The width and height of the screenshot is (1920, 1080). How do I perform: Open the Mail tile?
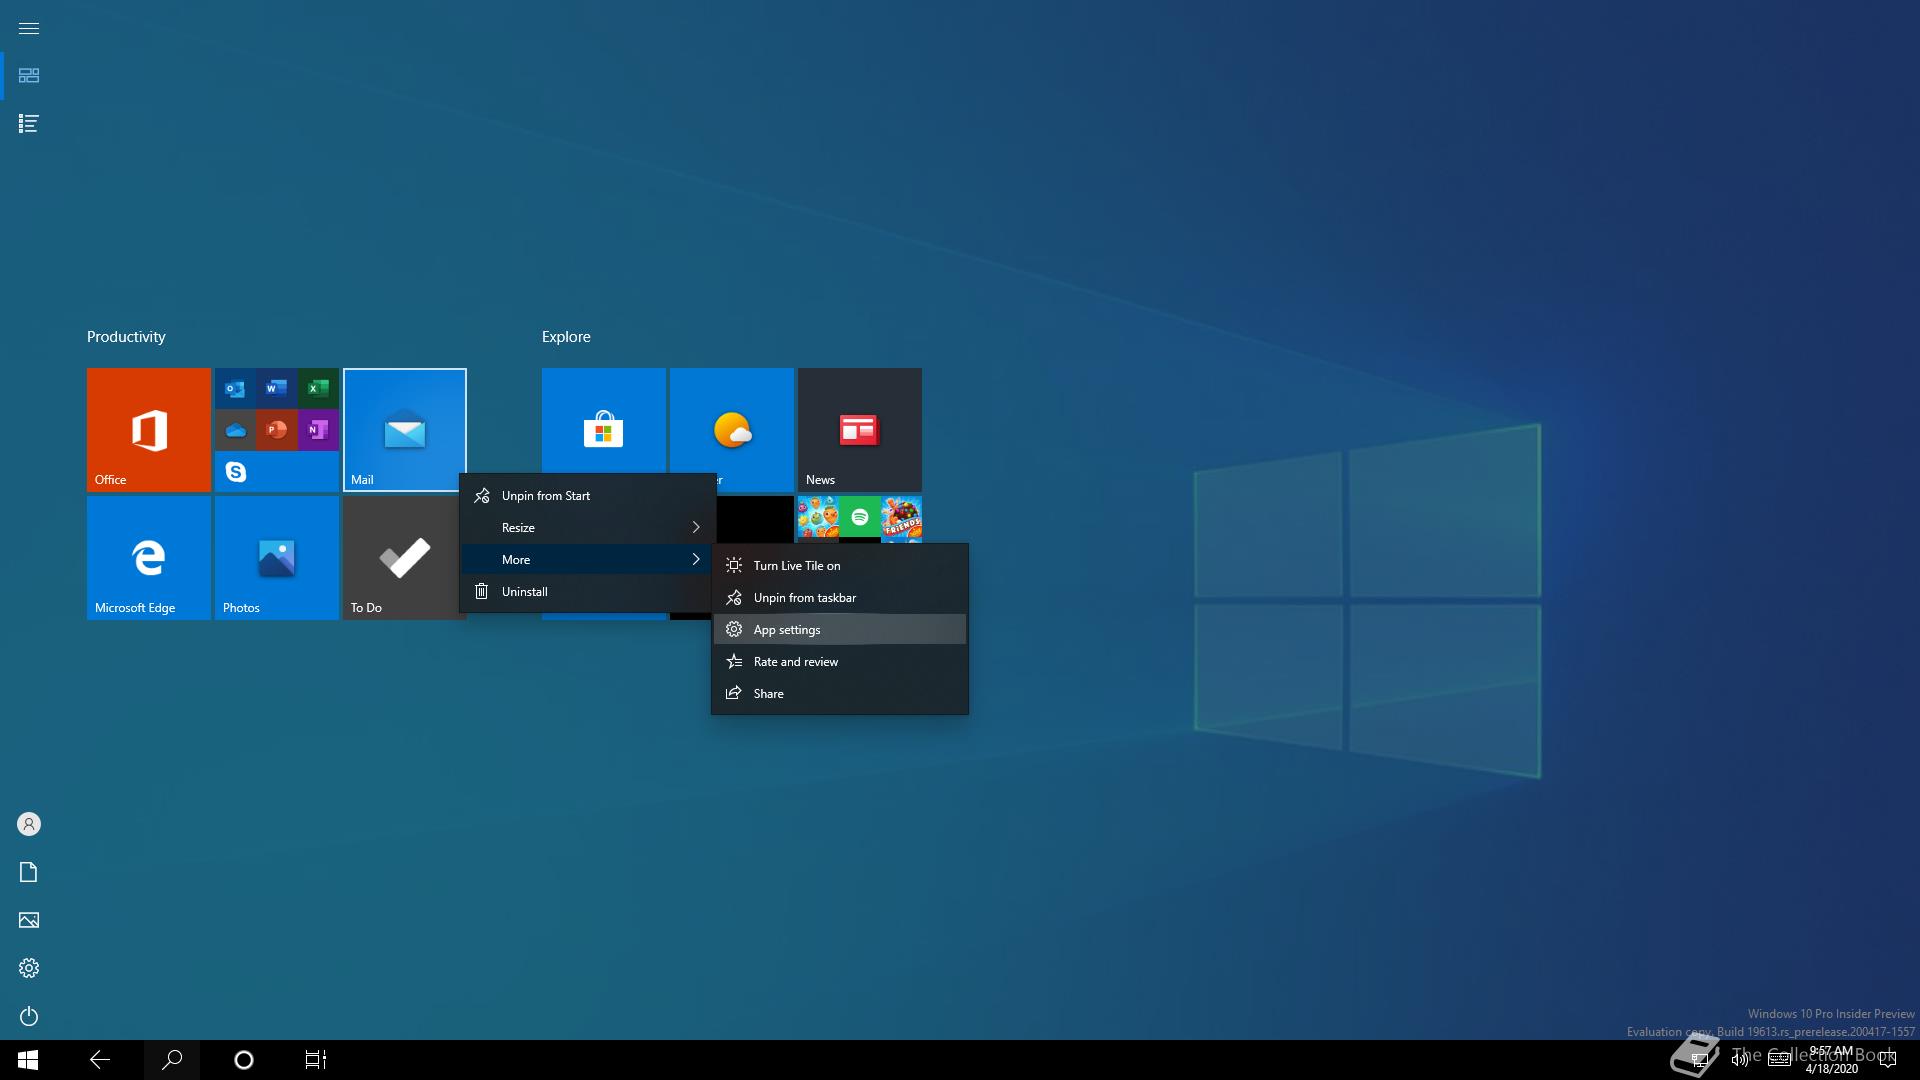point(405,430)
